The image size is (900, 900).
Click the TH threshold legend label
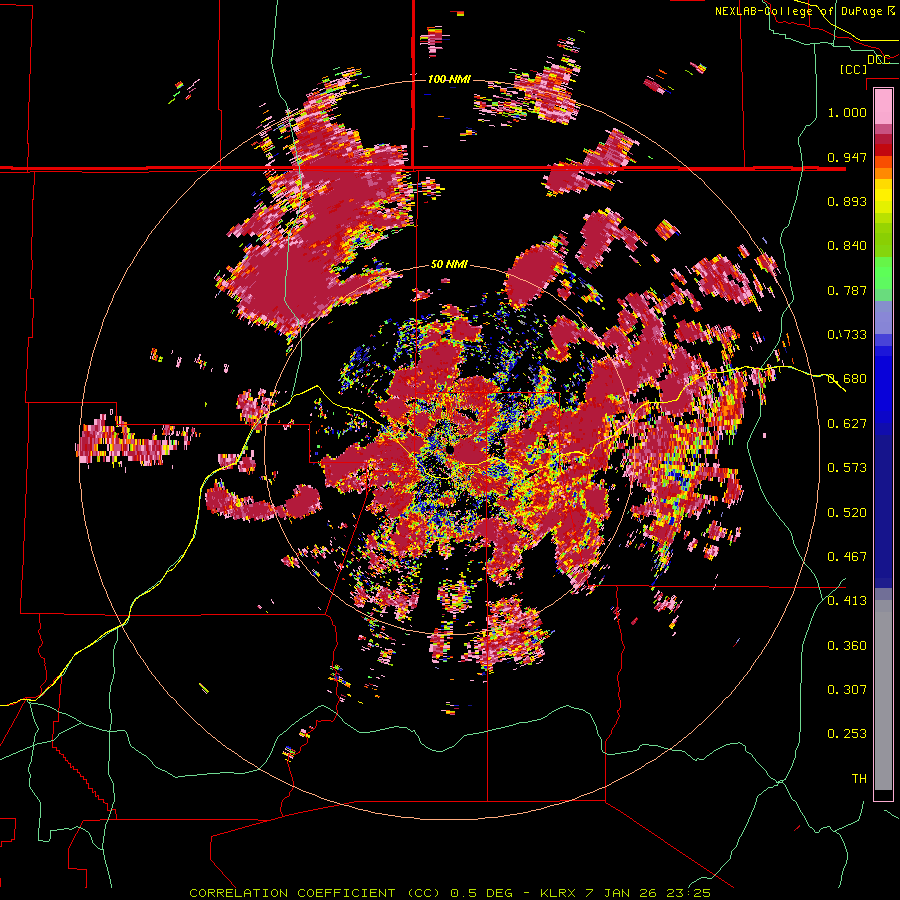(x=859, y=778)
